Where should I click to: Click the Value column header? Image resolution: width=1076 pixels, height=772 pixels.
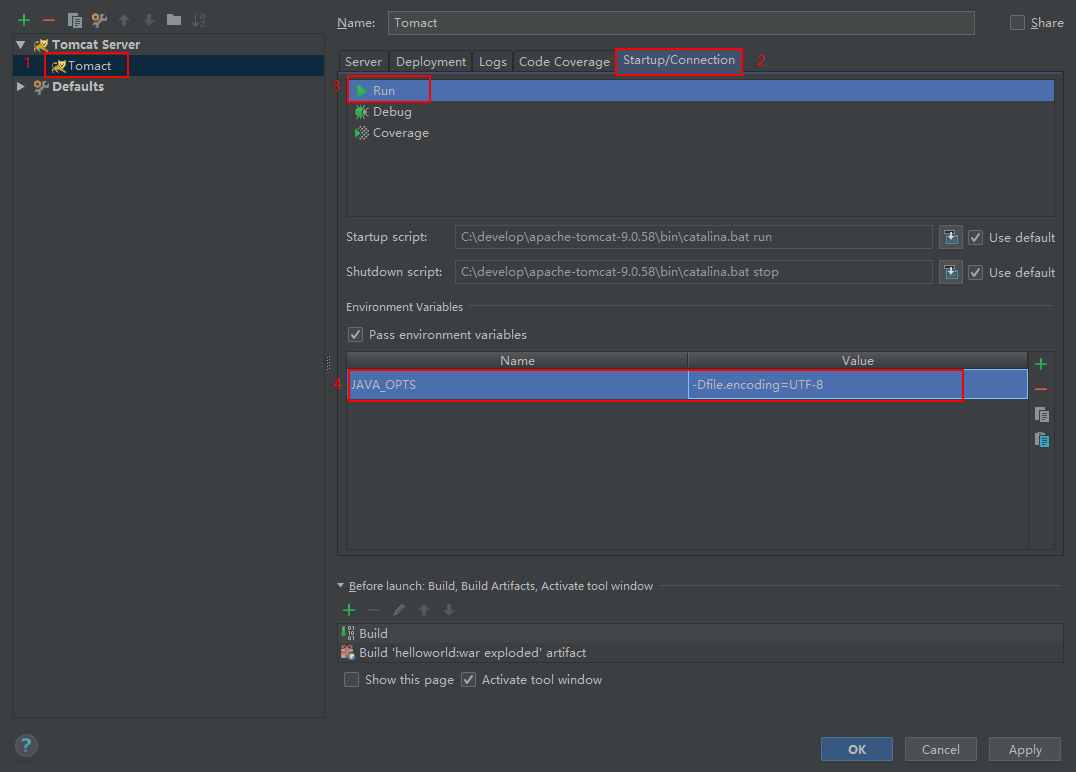click(858, 361)
